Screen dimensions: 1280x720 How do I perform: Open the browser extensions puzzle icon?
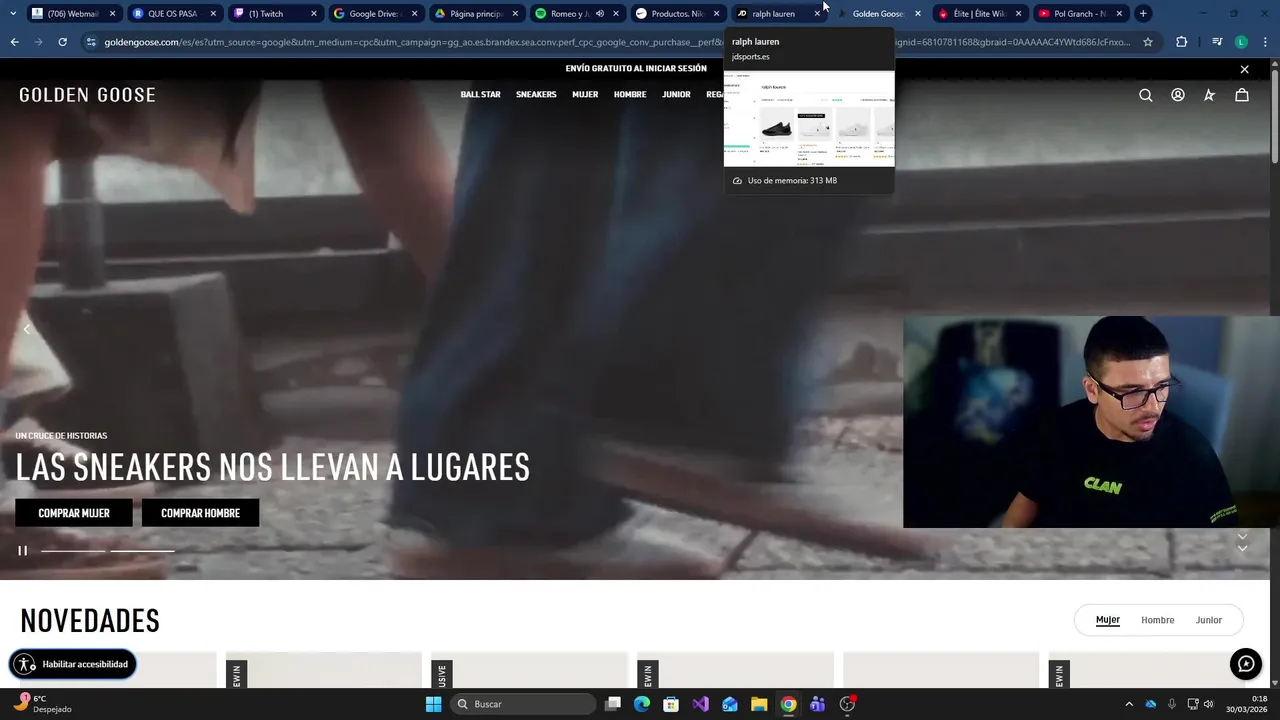click(x=1182, y=42)
